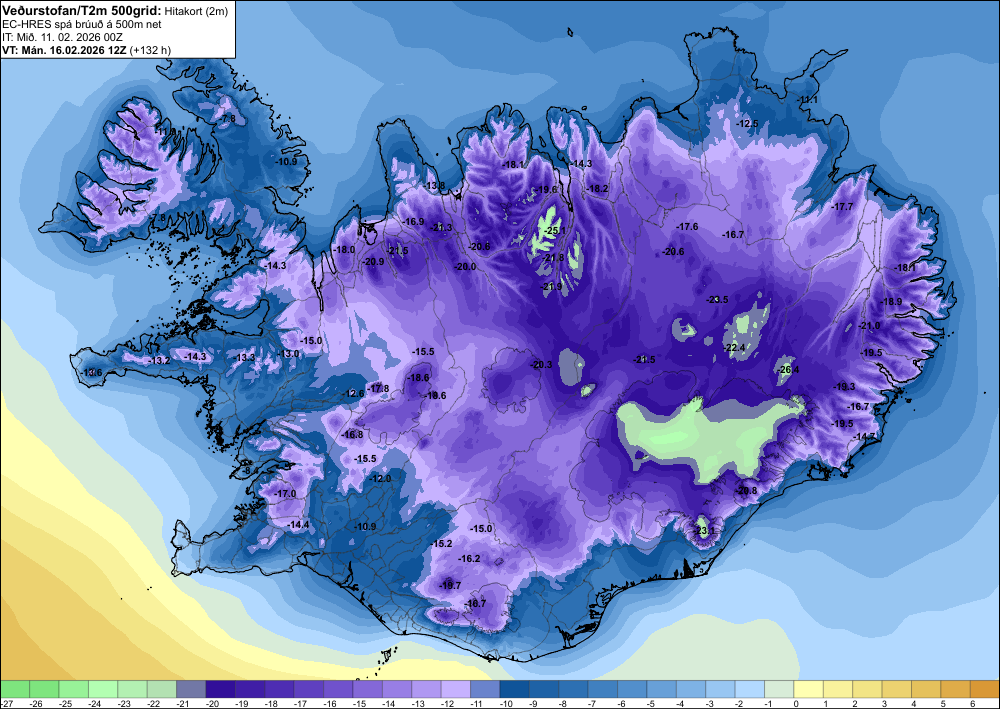This screenshot has width=1000, height=709.
Task: Pick the legend color between -1 and 0
Action: (779, 689)
